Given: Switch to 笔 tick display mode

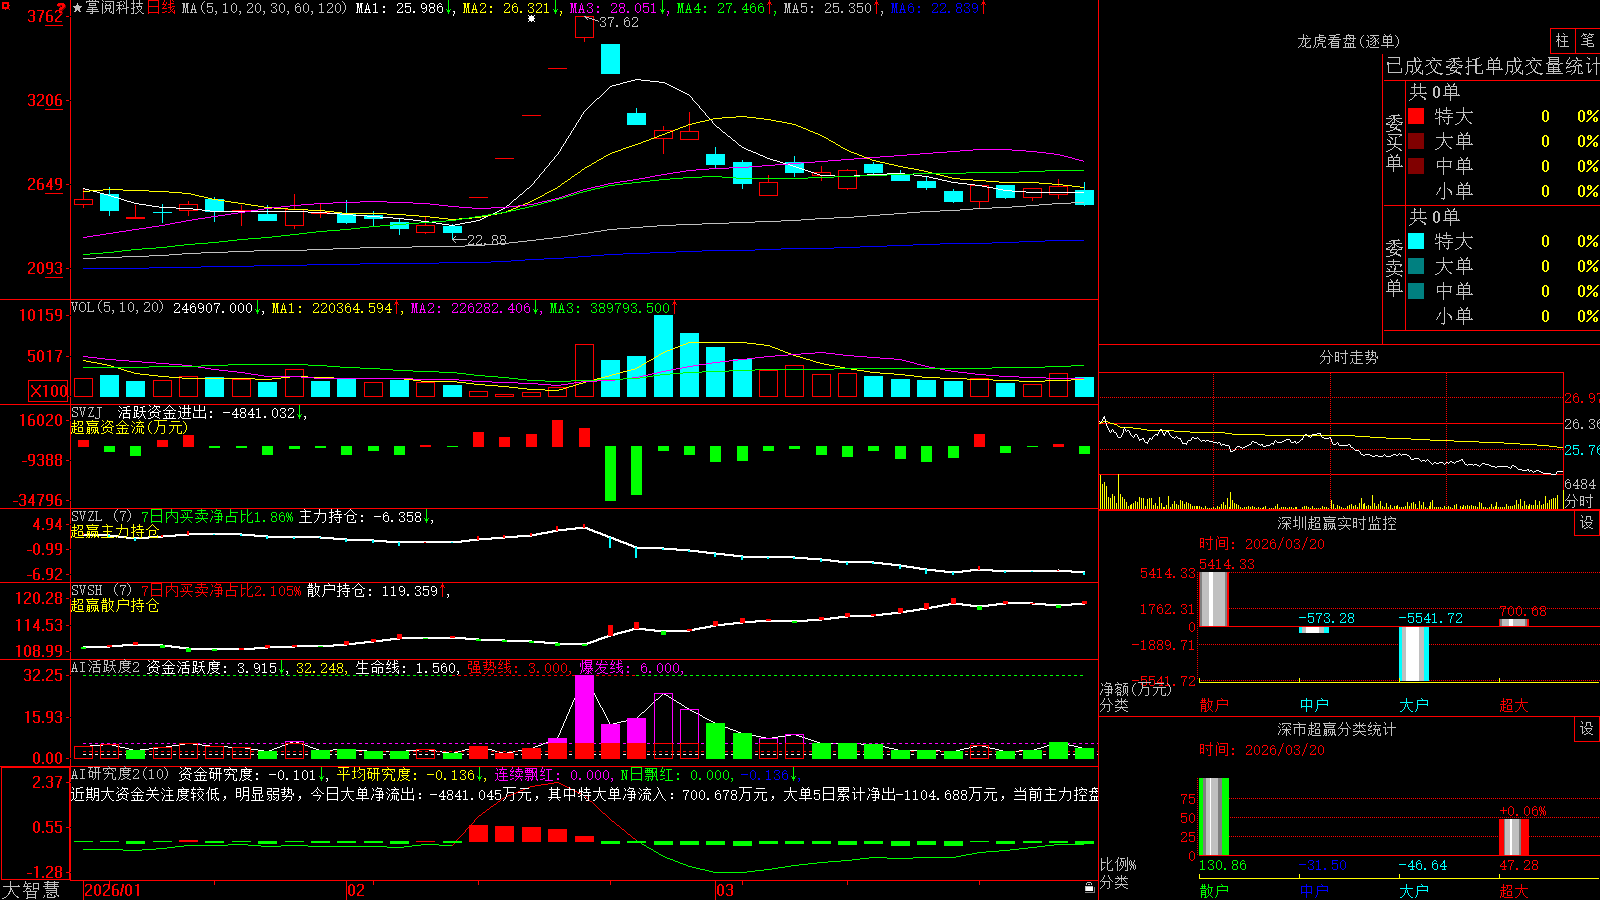Looking at the screenshot, I should [x=1587, y=41].
